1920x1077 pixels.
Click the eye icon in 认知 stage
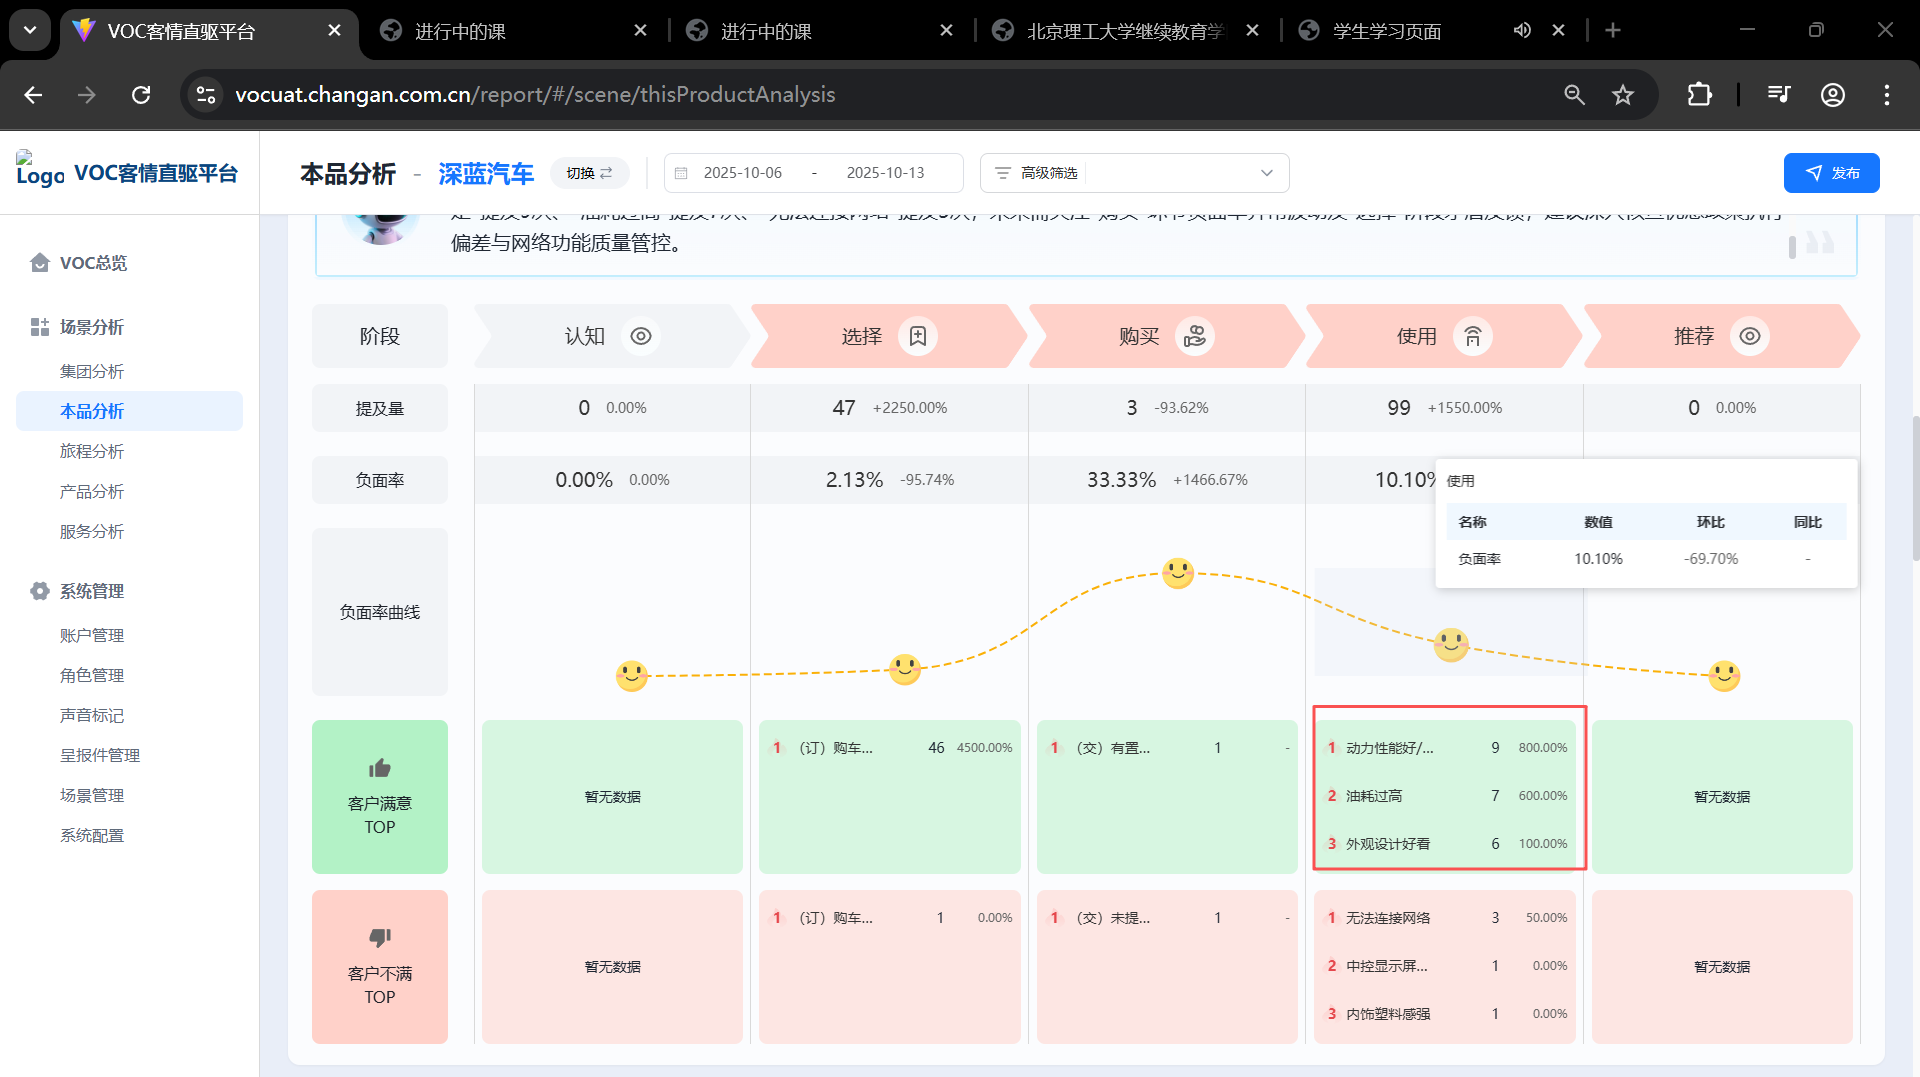pos(641,337)
